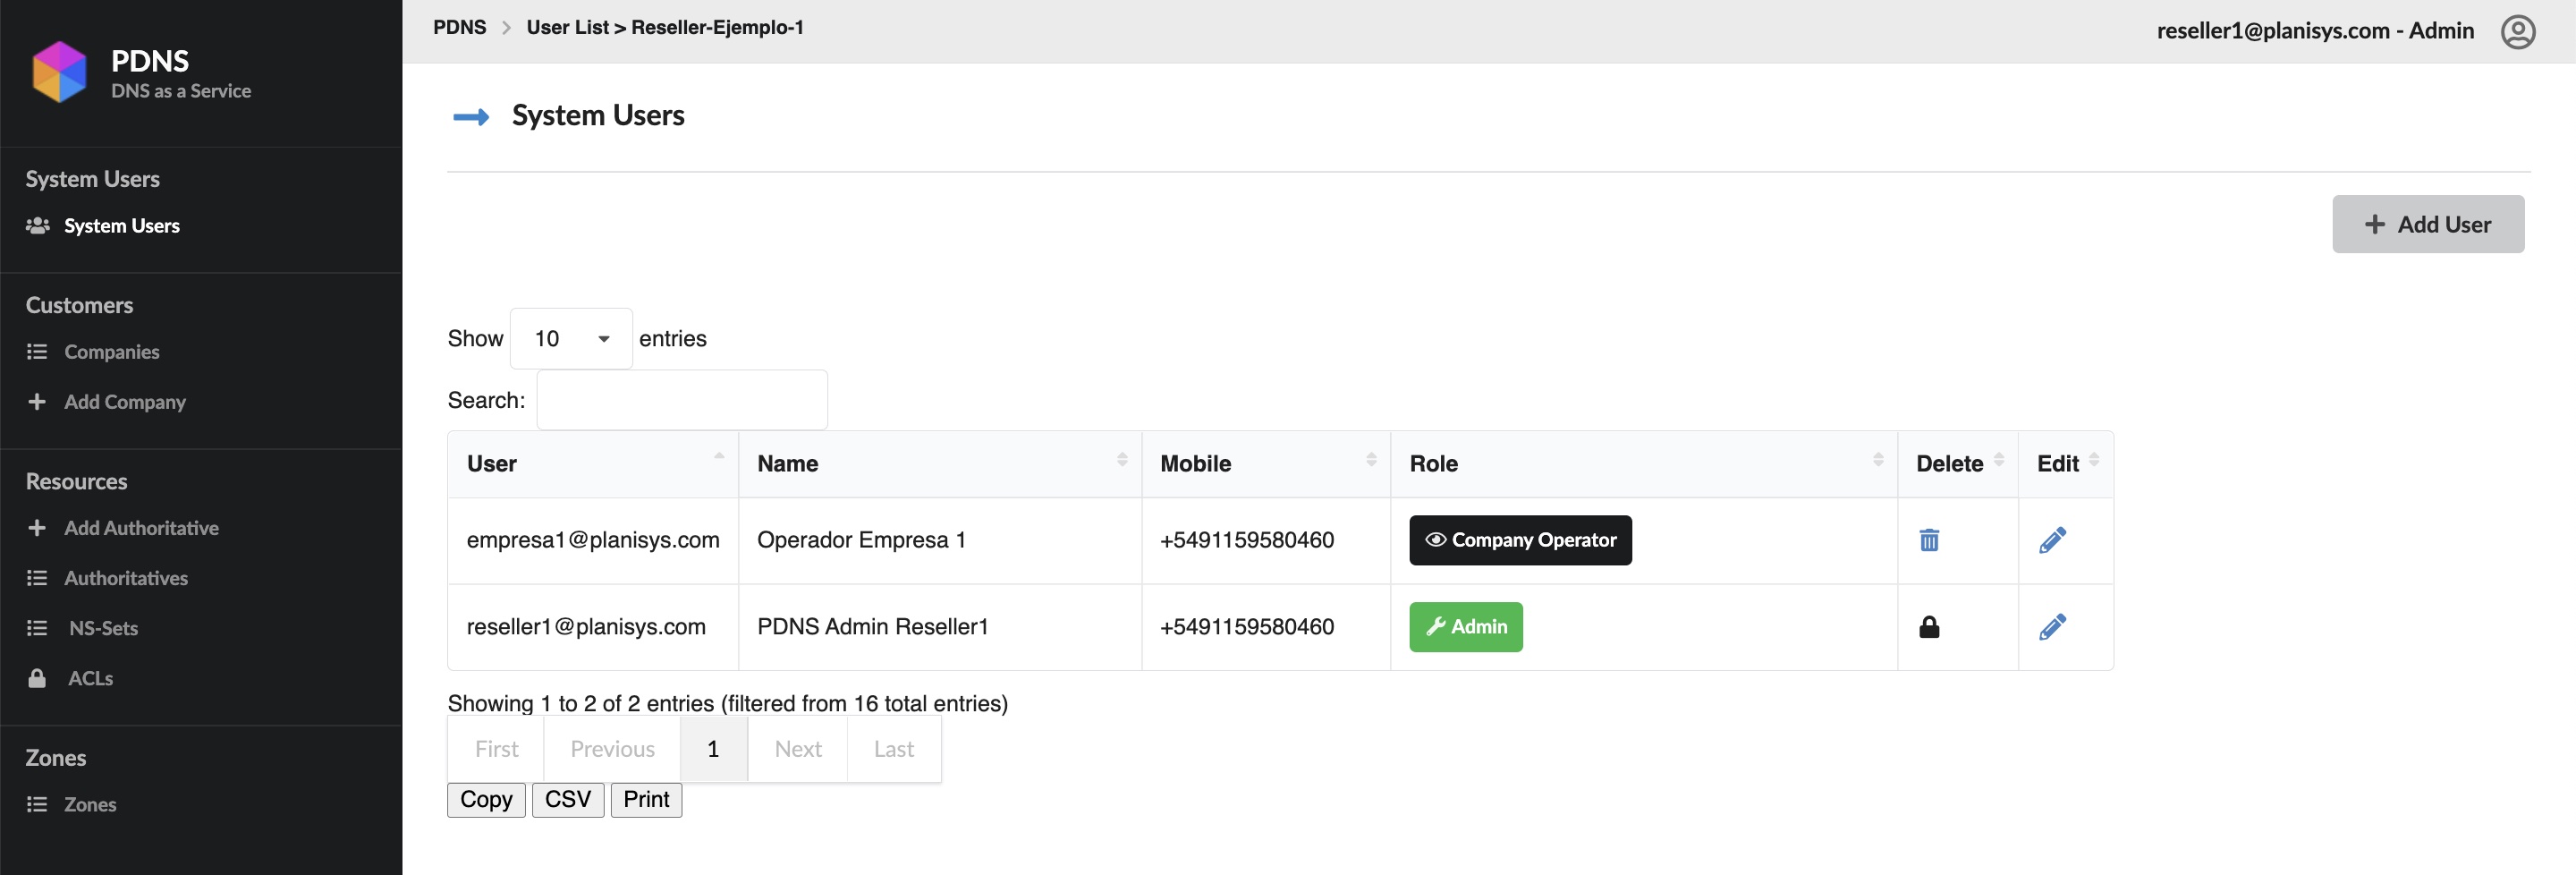Click reseller1@planisys.com - Admin account label
Image resolution: width=2576 pixels, height=875 pixels.
pyautogui.click(x=2315, y=31)
